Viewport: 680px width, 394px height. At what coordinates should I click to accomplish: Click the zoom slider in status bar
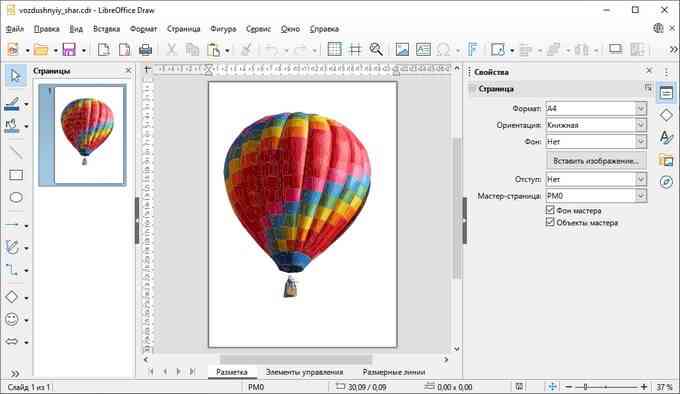[606, 387]
